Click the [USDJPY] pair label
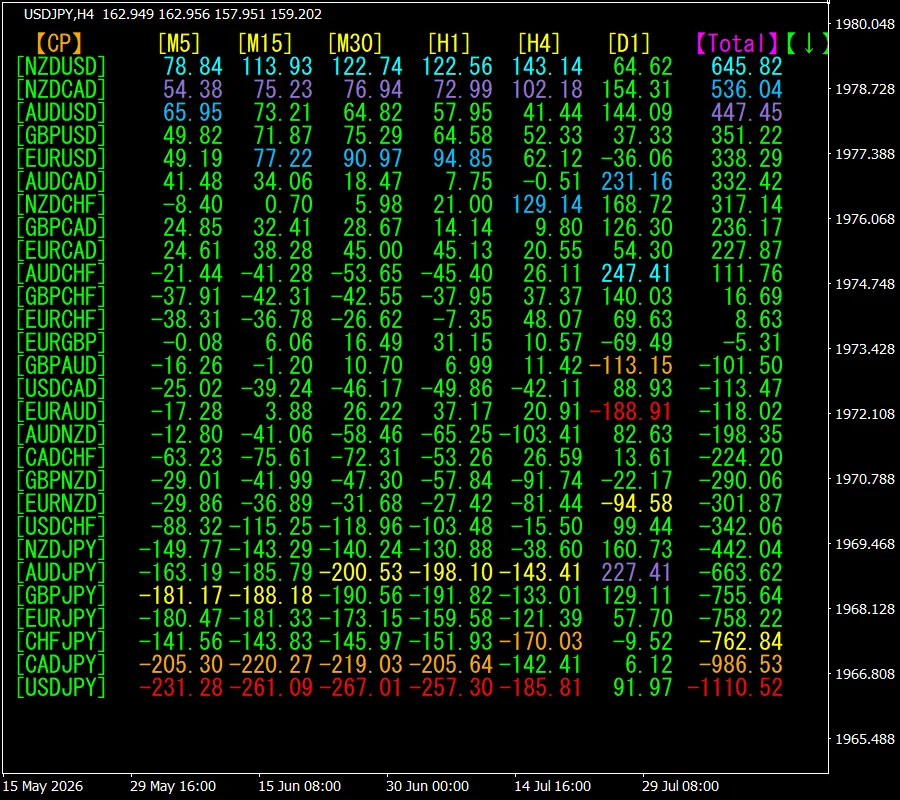 [x=61, y=687]
